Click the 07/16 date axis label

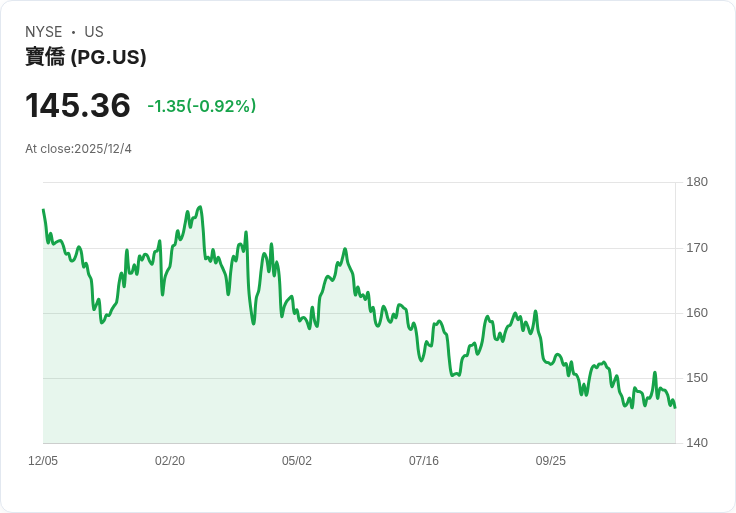(424, 461)
